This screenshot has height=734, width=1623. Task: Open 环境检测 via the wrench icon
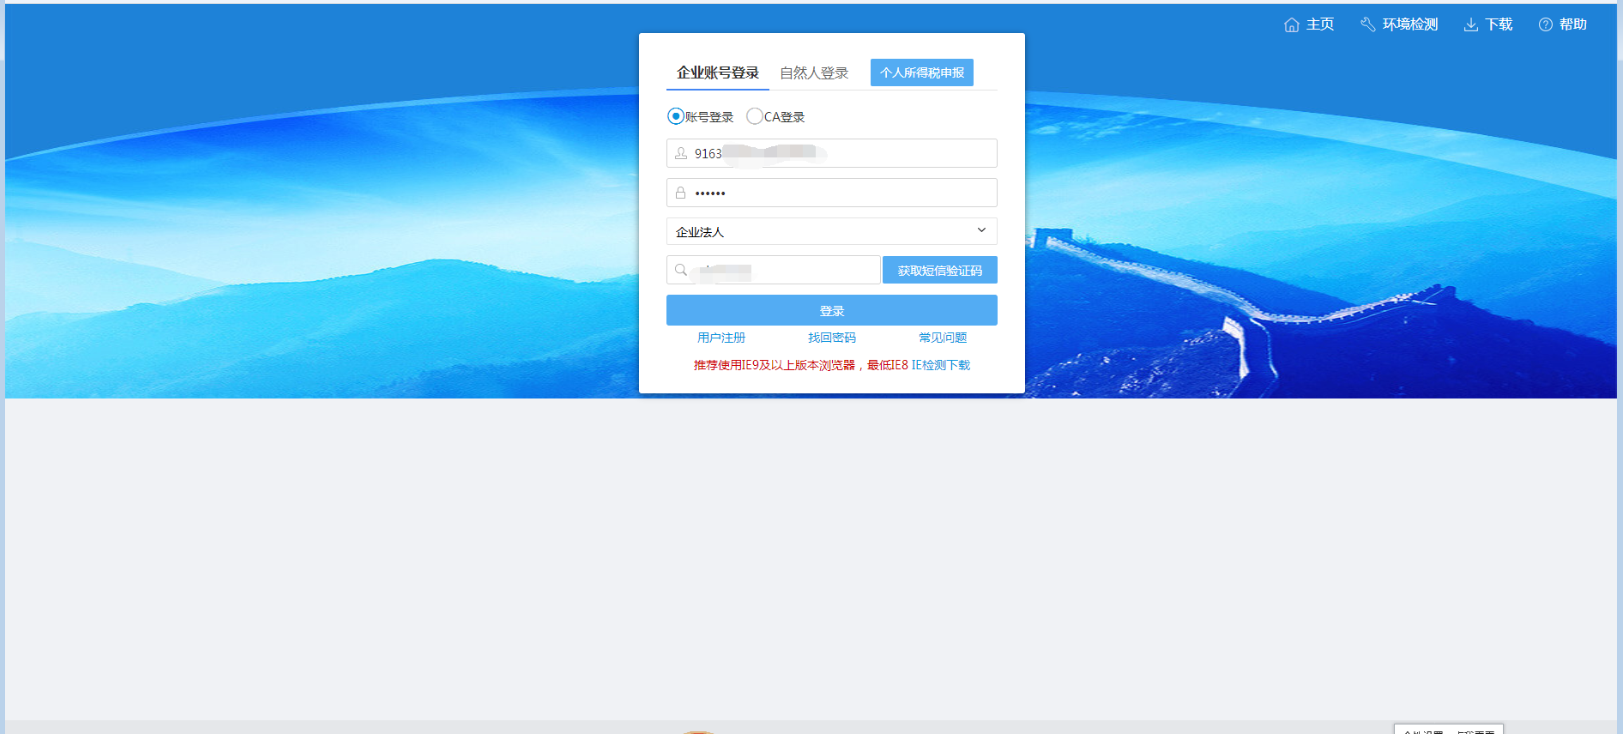tap(1367, 25)
